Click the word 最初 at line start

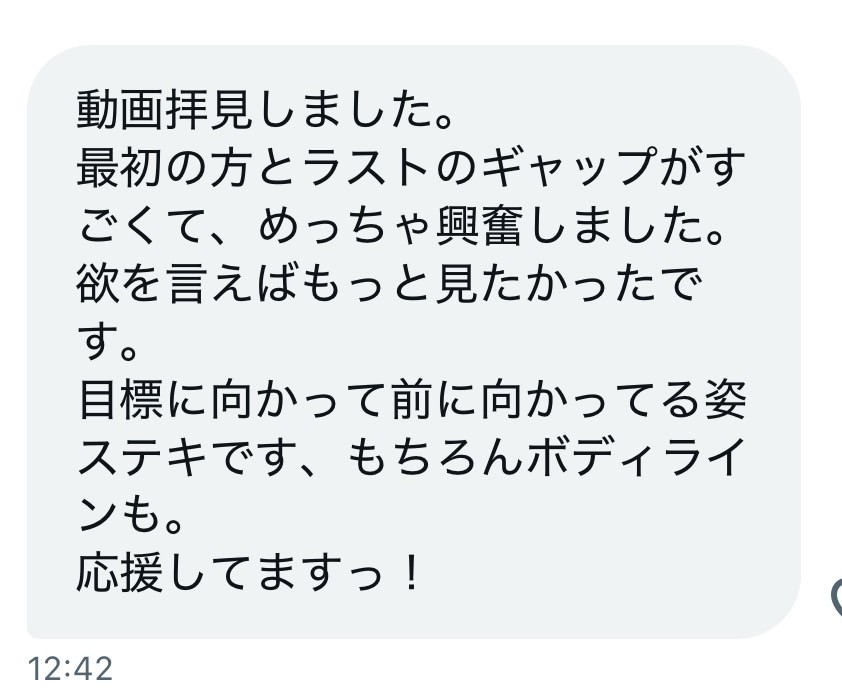(x=119, y=168)
